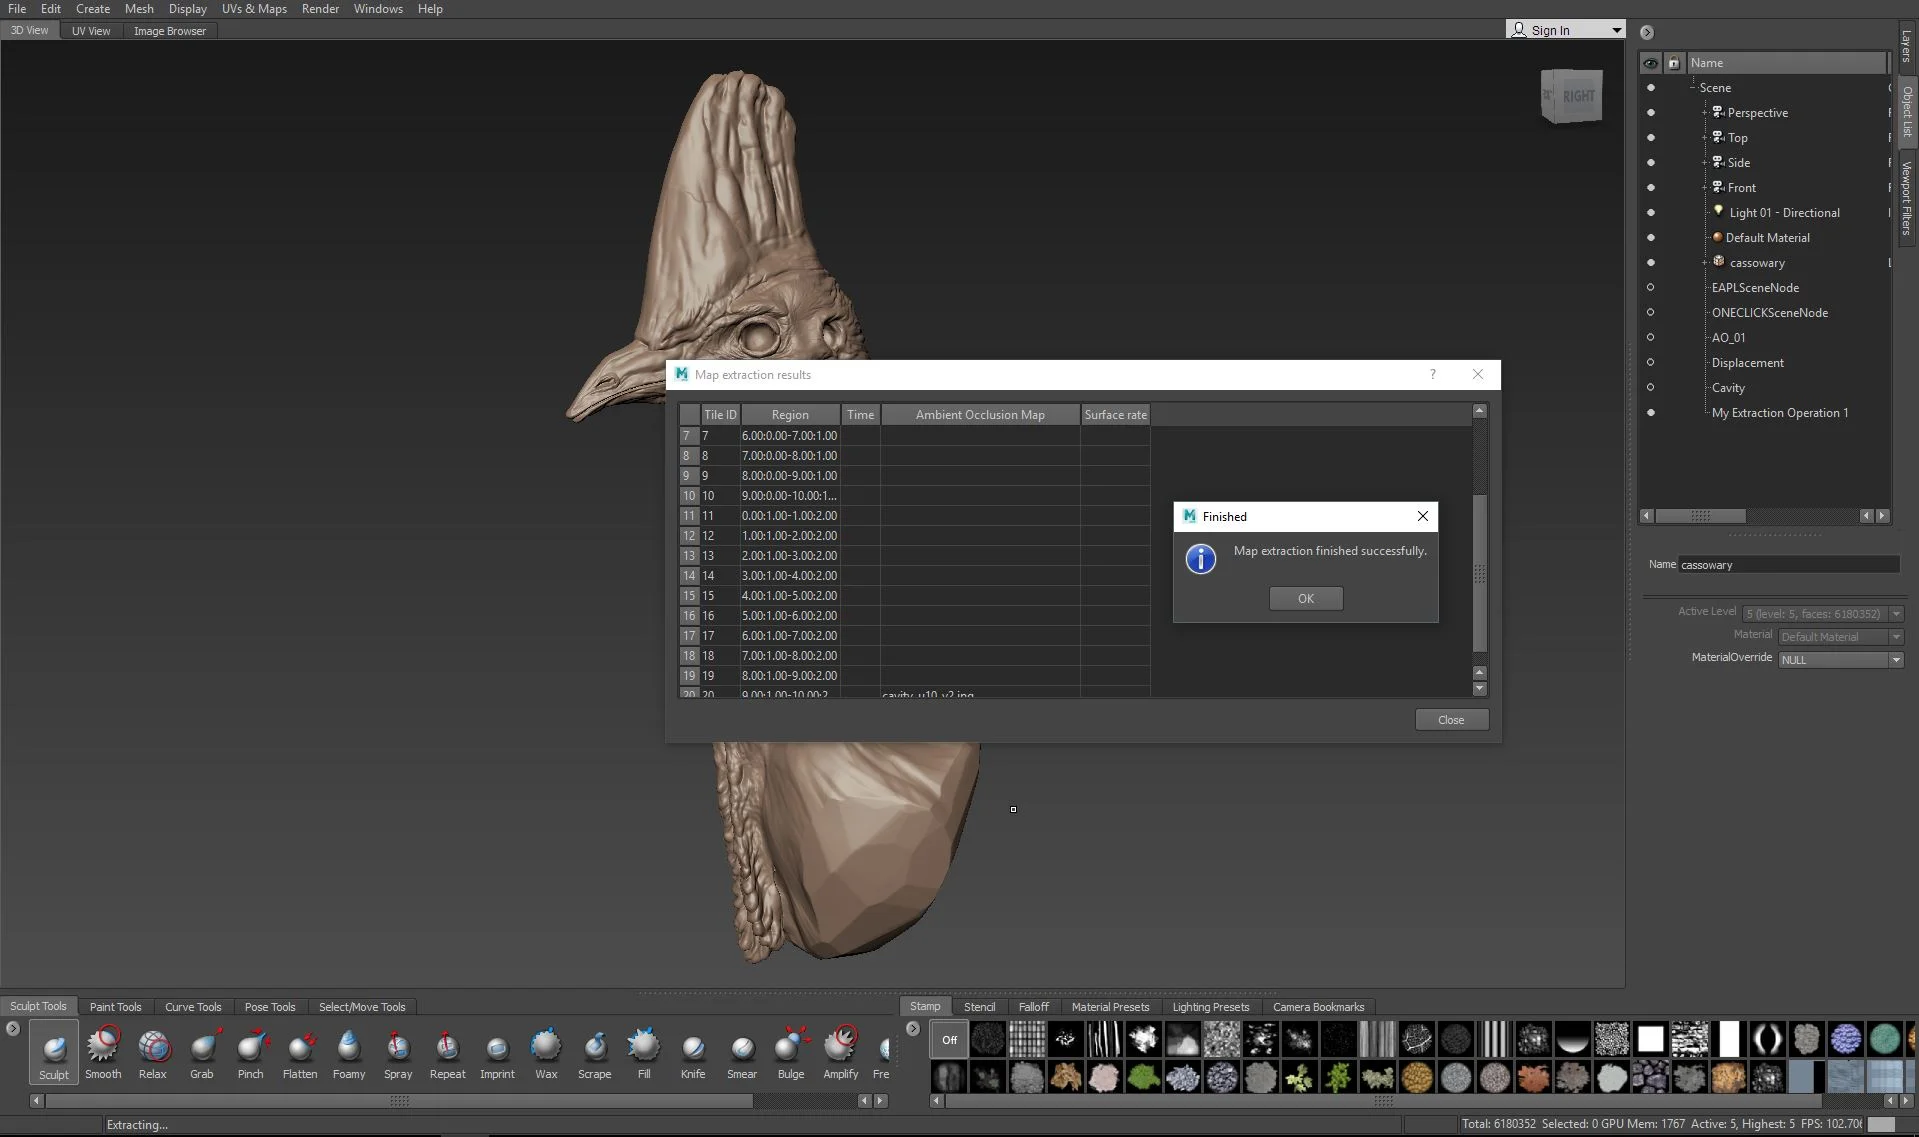Screen dimensions: 1919x1137
Task: Switch to the Paint Tools tab
Action: click(x=116, y=1007)
